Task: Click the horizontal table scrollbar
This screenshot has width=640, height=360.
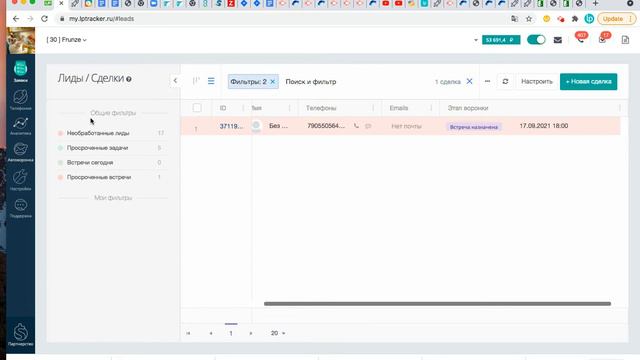Action: (437, 304)
